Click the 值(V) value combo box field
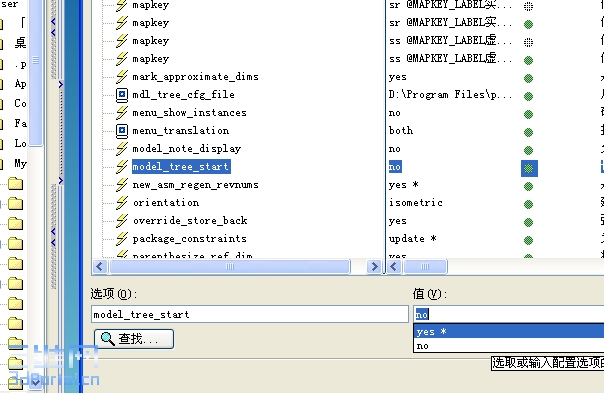The image size is (604, 395). 508,314
